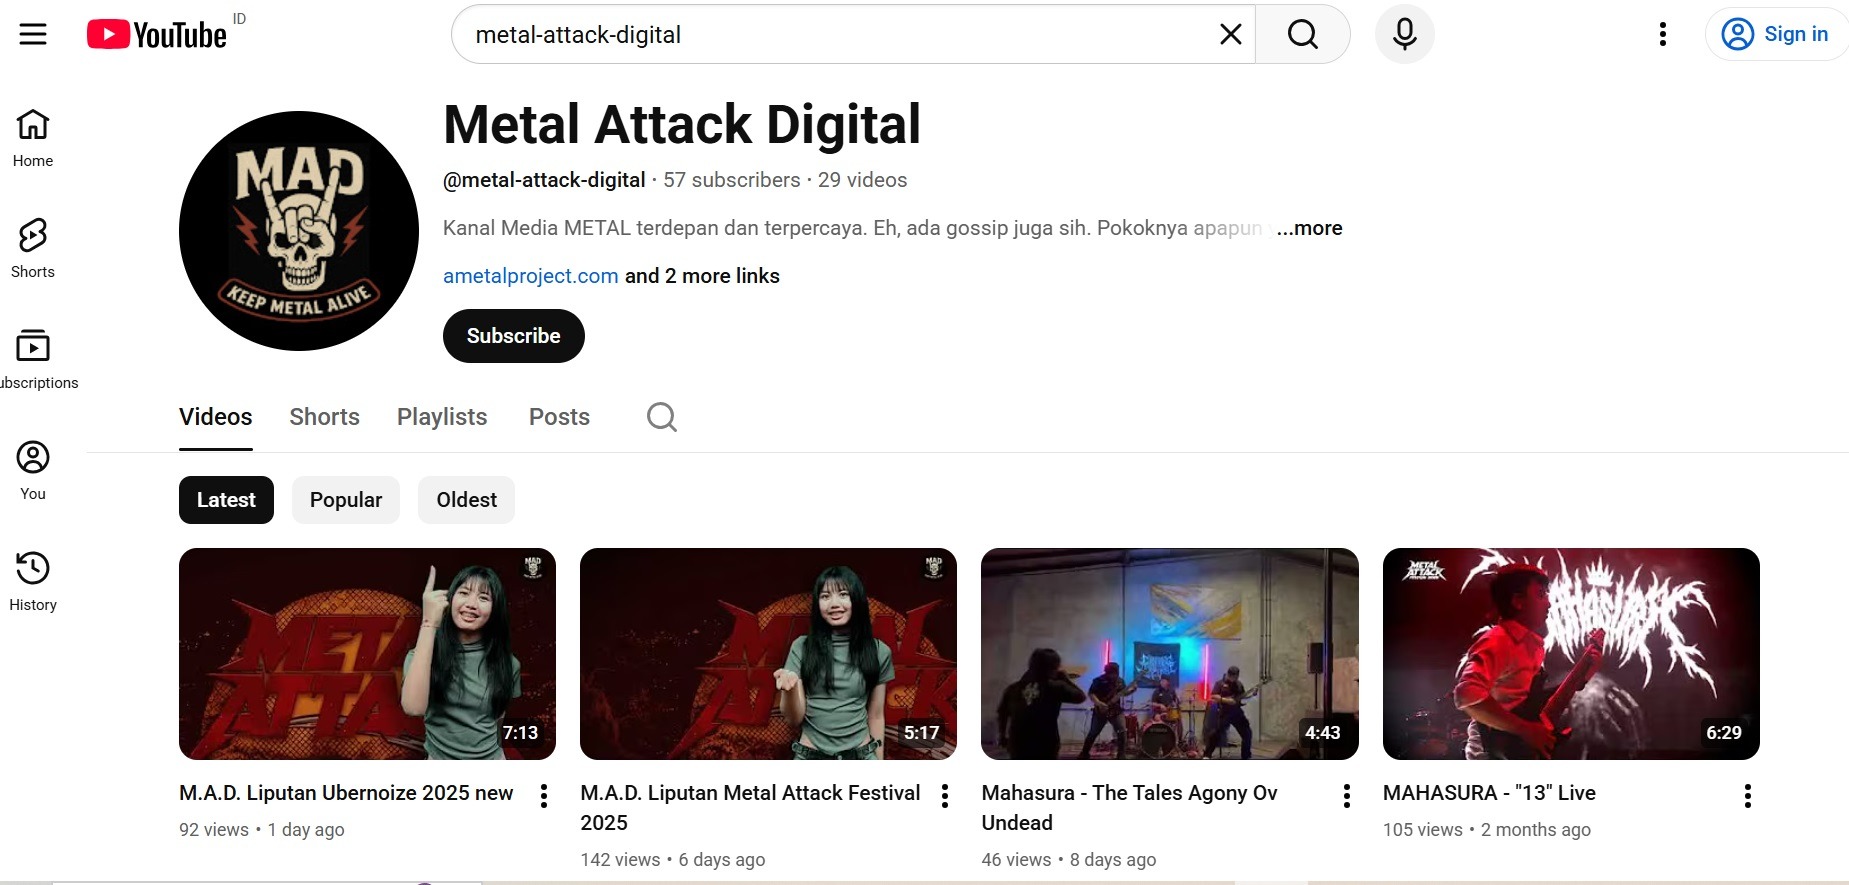Screen dimensions: 1849x885
Task: Open History in the sidebar
Action: pyautogui.click(x=33, y=582)
